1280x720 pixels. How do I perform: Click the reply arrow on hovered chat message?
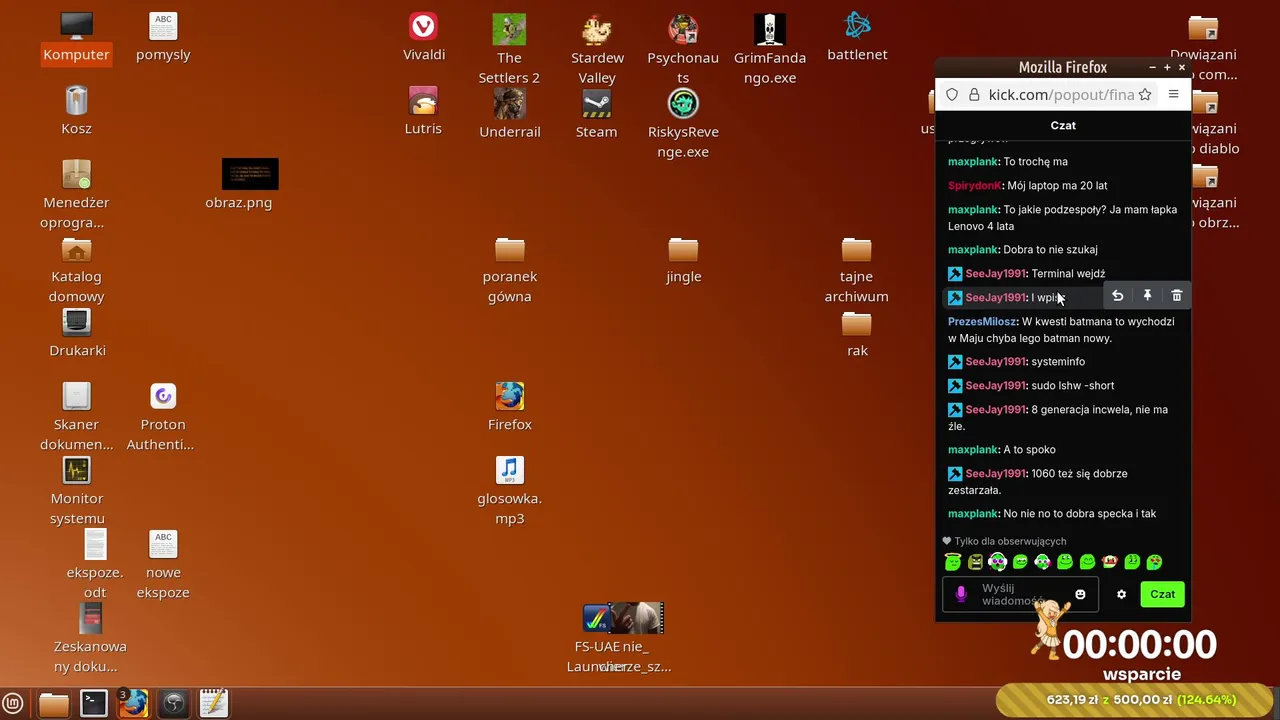(1117, 296)
